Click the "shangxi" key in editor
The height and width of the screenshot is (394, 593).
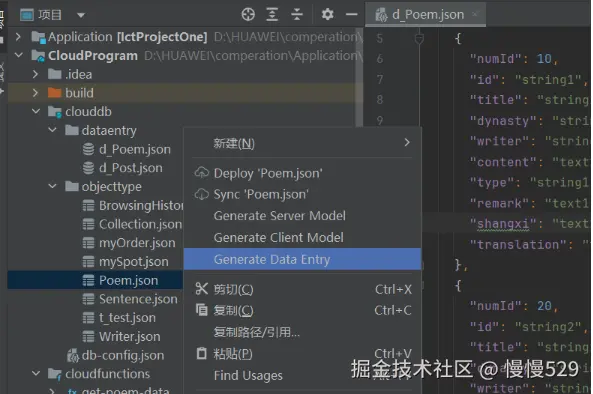(x=503, y=224)
